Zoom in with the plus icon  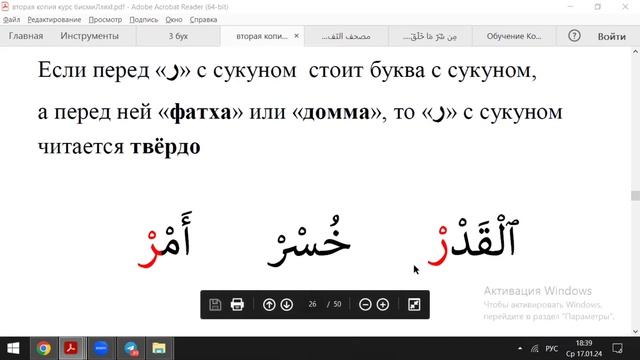coord(382,304)
